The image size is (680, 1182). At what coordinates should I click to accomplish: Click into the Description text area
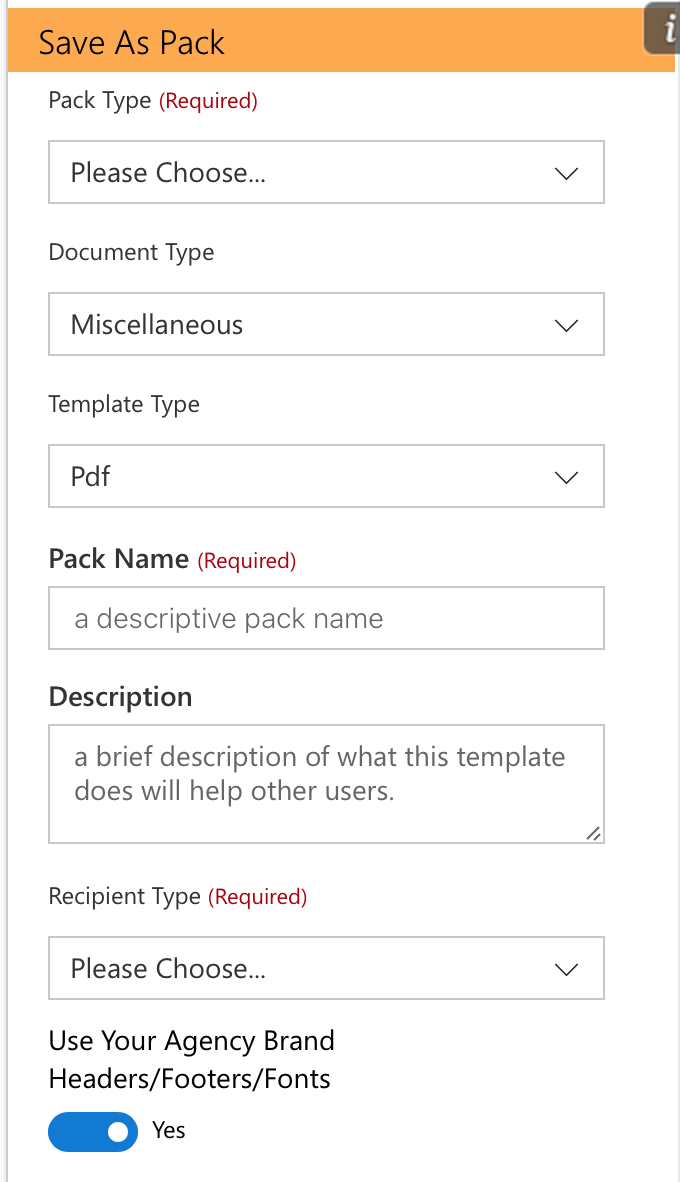326,784
